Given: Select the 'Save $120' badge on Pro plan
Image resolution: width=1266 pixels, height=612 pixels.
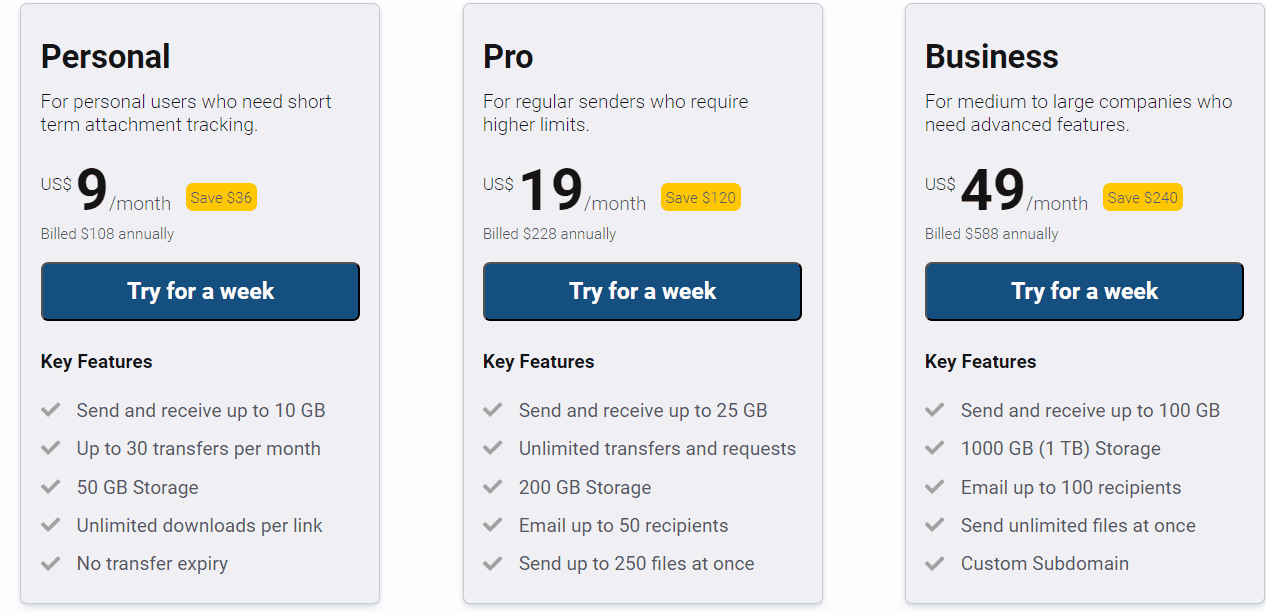Looking at the screenshot, I should pos(701,197).
